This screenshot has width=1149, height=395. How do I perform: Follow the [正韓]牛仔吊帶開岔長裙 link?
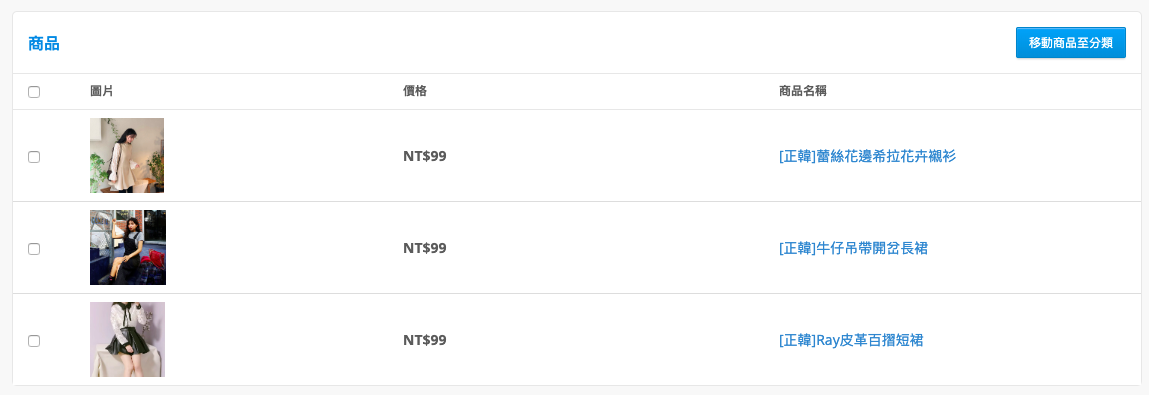click(854, 248)
